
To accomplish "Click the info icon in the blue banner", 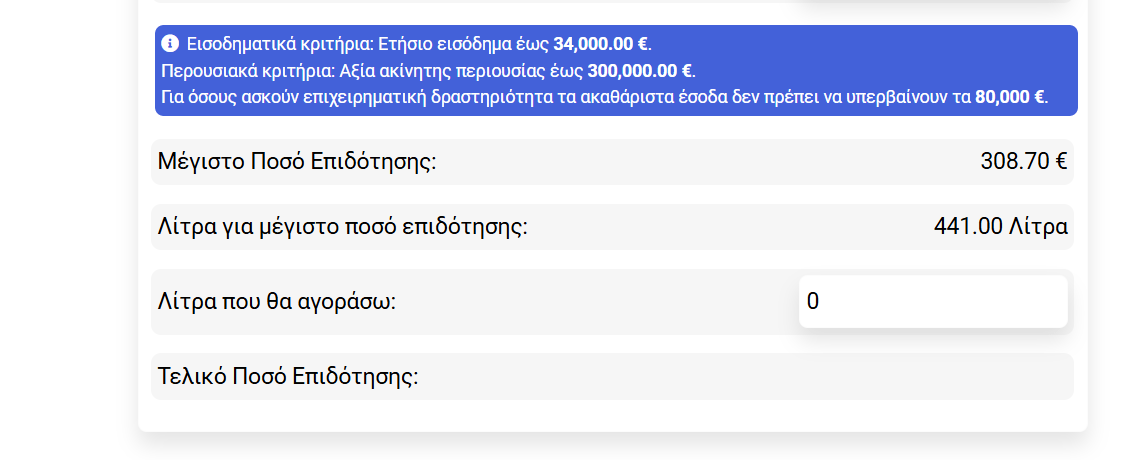I will tap(170, 44).
